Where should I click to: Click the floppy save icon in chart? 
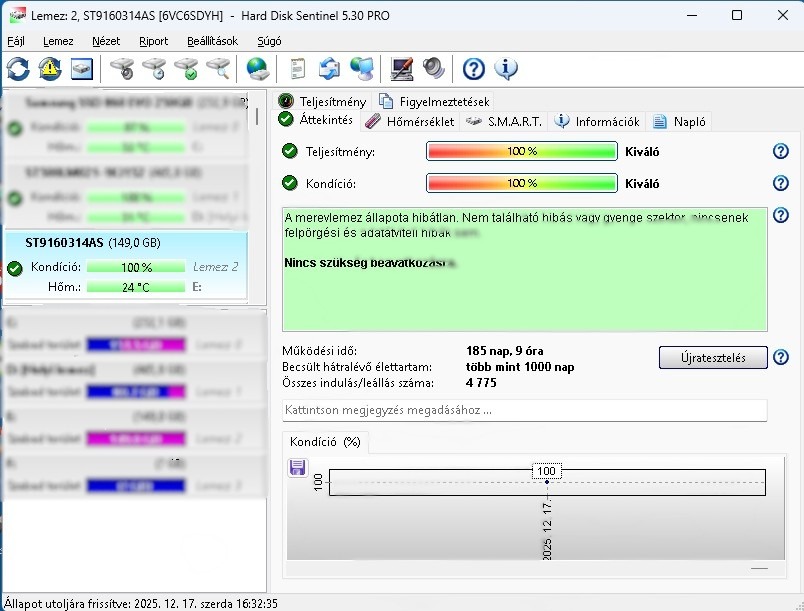pyautogui.click(x=297, y=467)
